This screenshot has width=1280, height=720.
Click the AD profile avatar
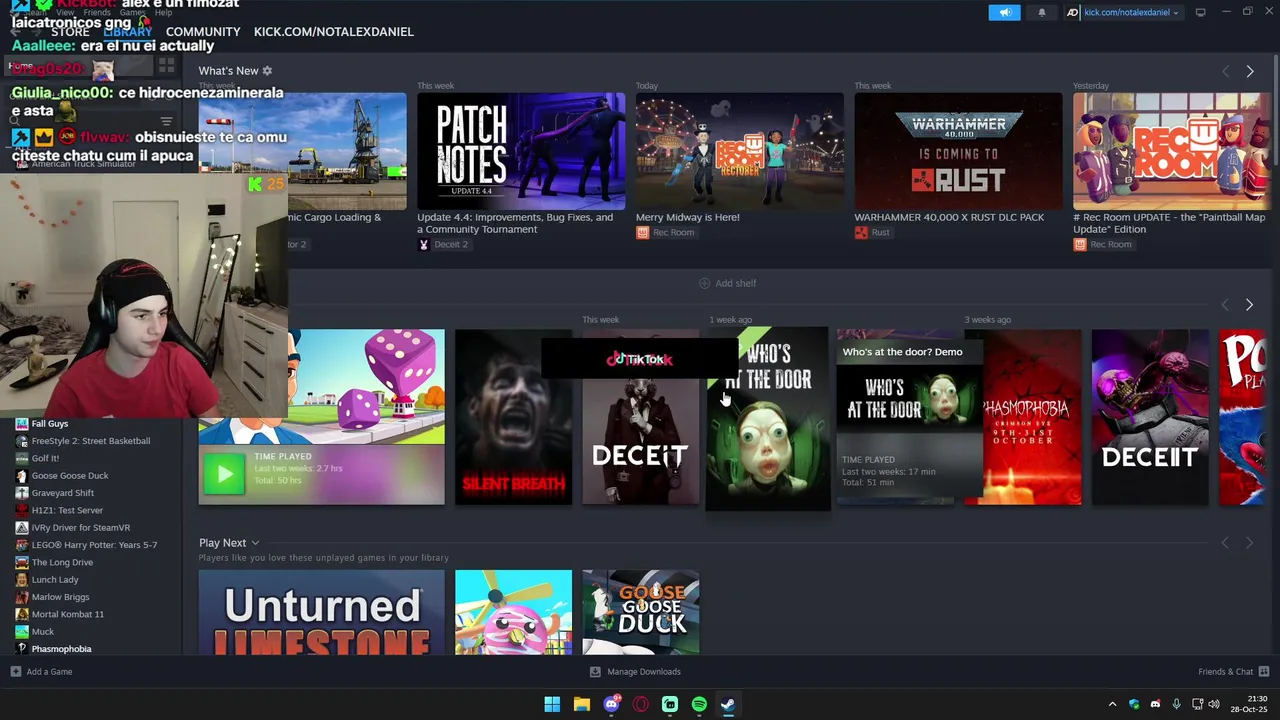(x=1072, y=12)
